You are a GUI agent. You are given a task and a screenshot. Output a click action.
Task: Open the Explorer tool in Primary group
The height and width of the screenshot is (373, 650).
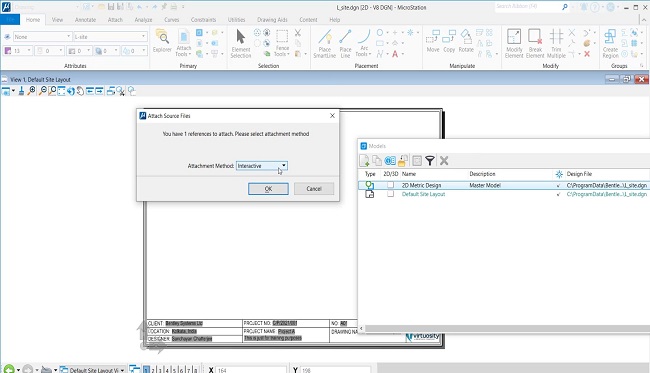(x=162, y=41)
